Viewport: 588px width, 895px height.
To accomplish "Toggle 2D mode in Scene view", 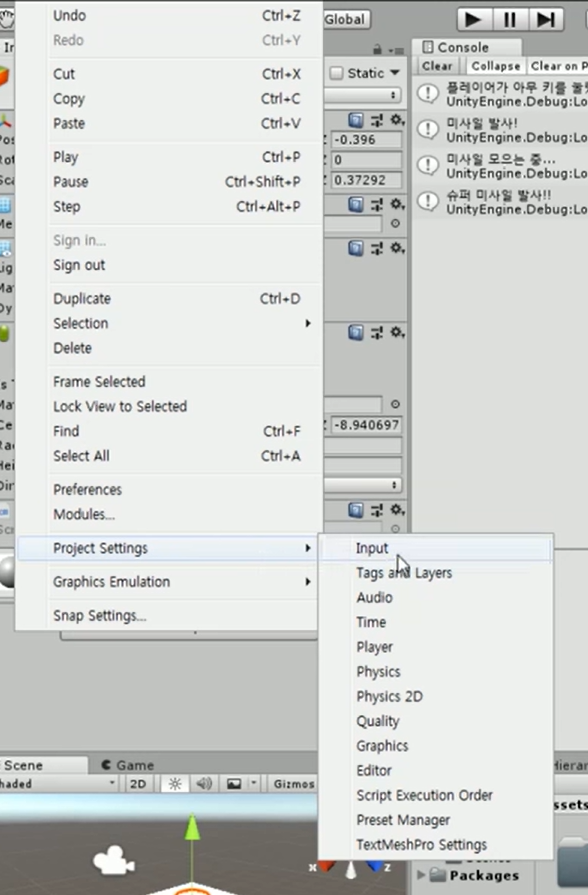I will [138, 784].
